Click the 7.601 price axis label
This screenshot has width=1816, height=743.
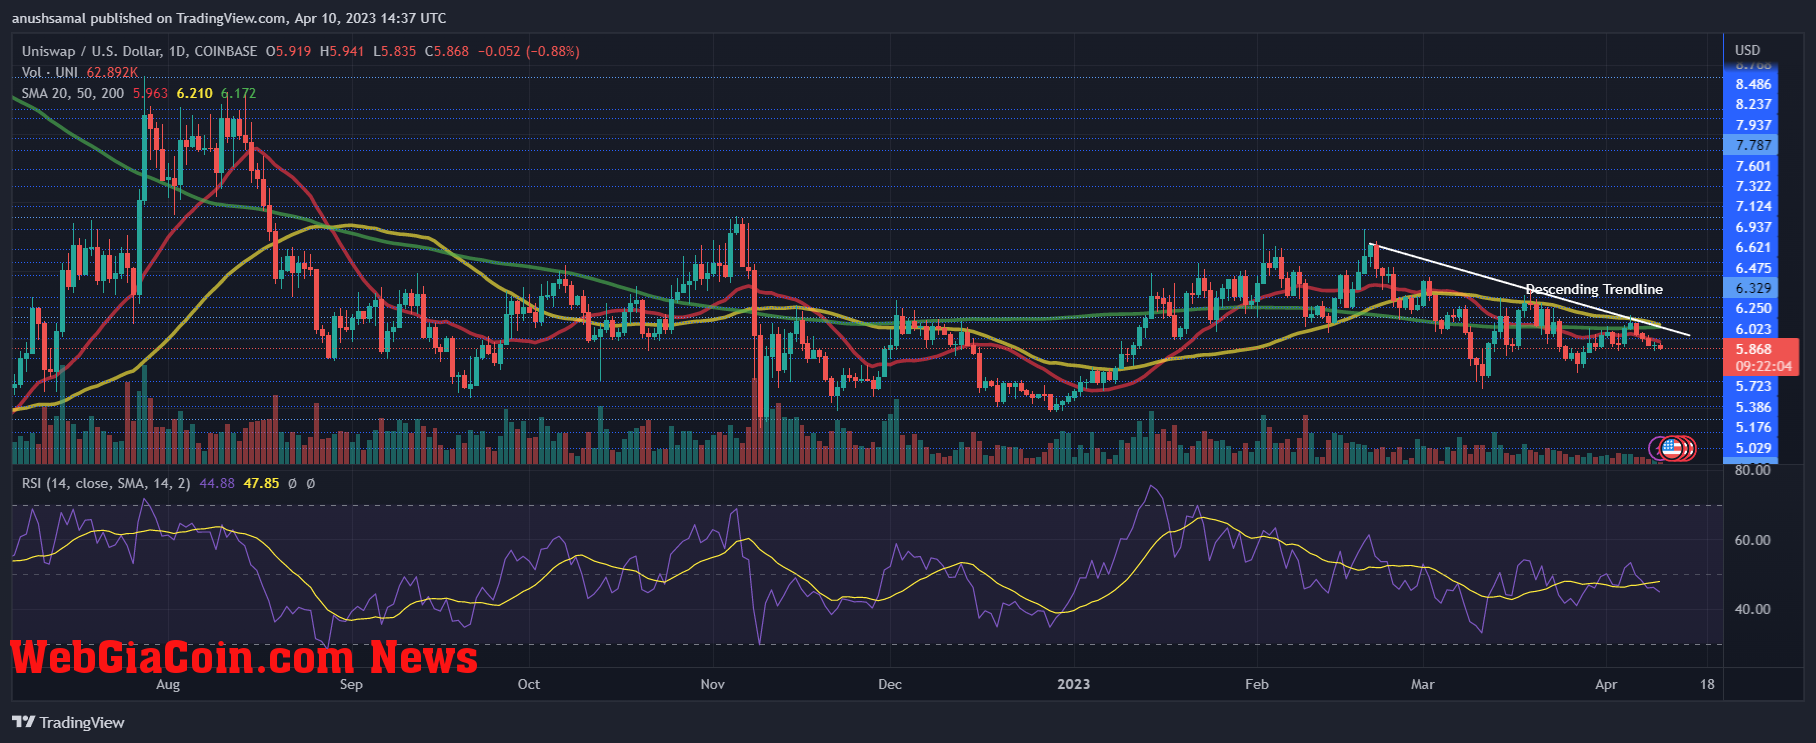pos(1753,166)
